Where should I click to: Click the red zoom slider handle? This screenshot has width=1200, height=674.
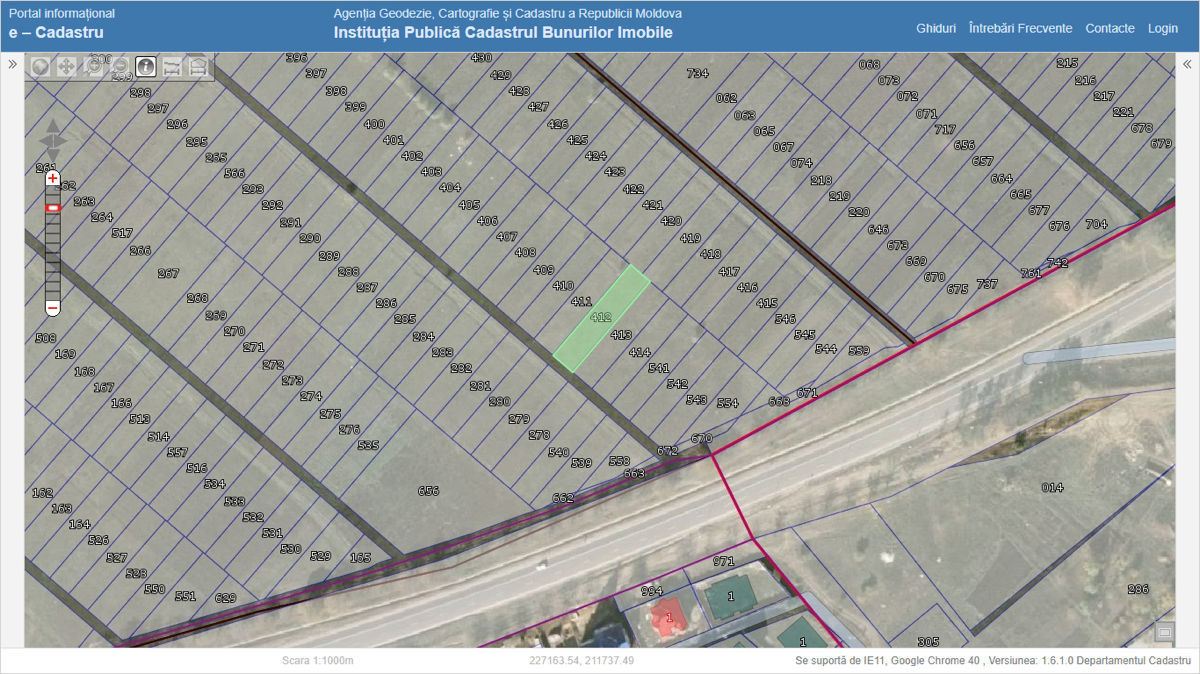tap(53, 208)
